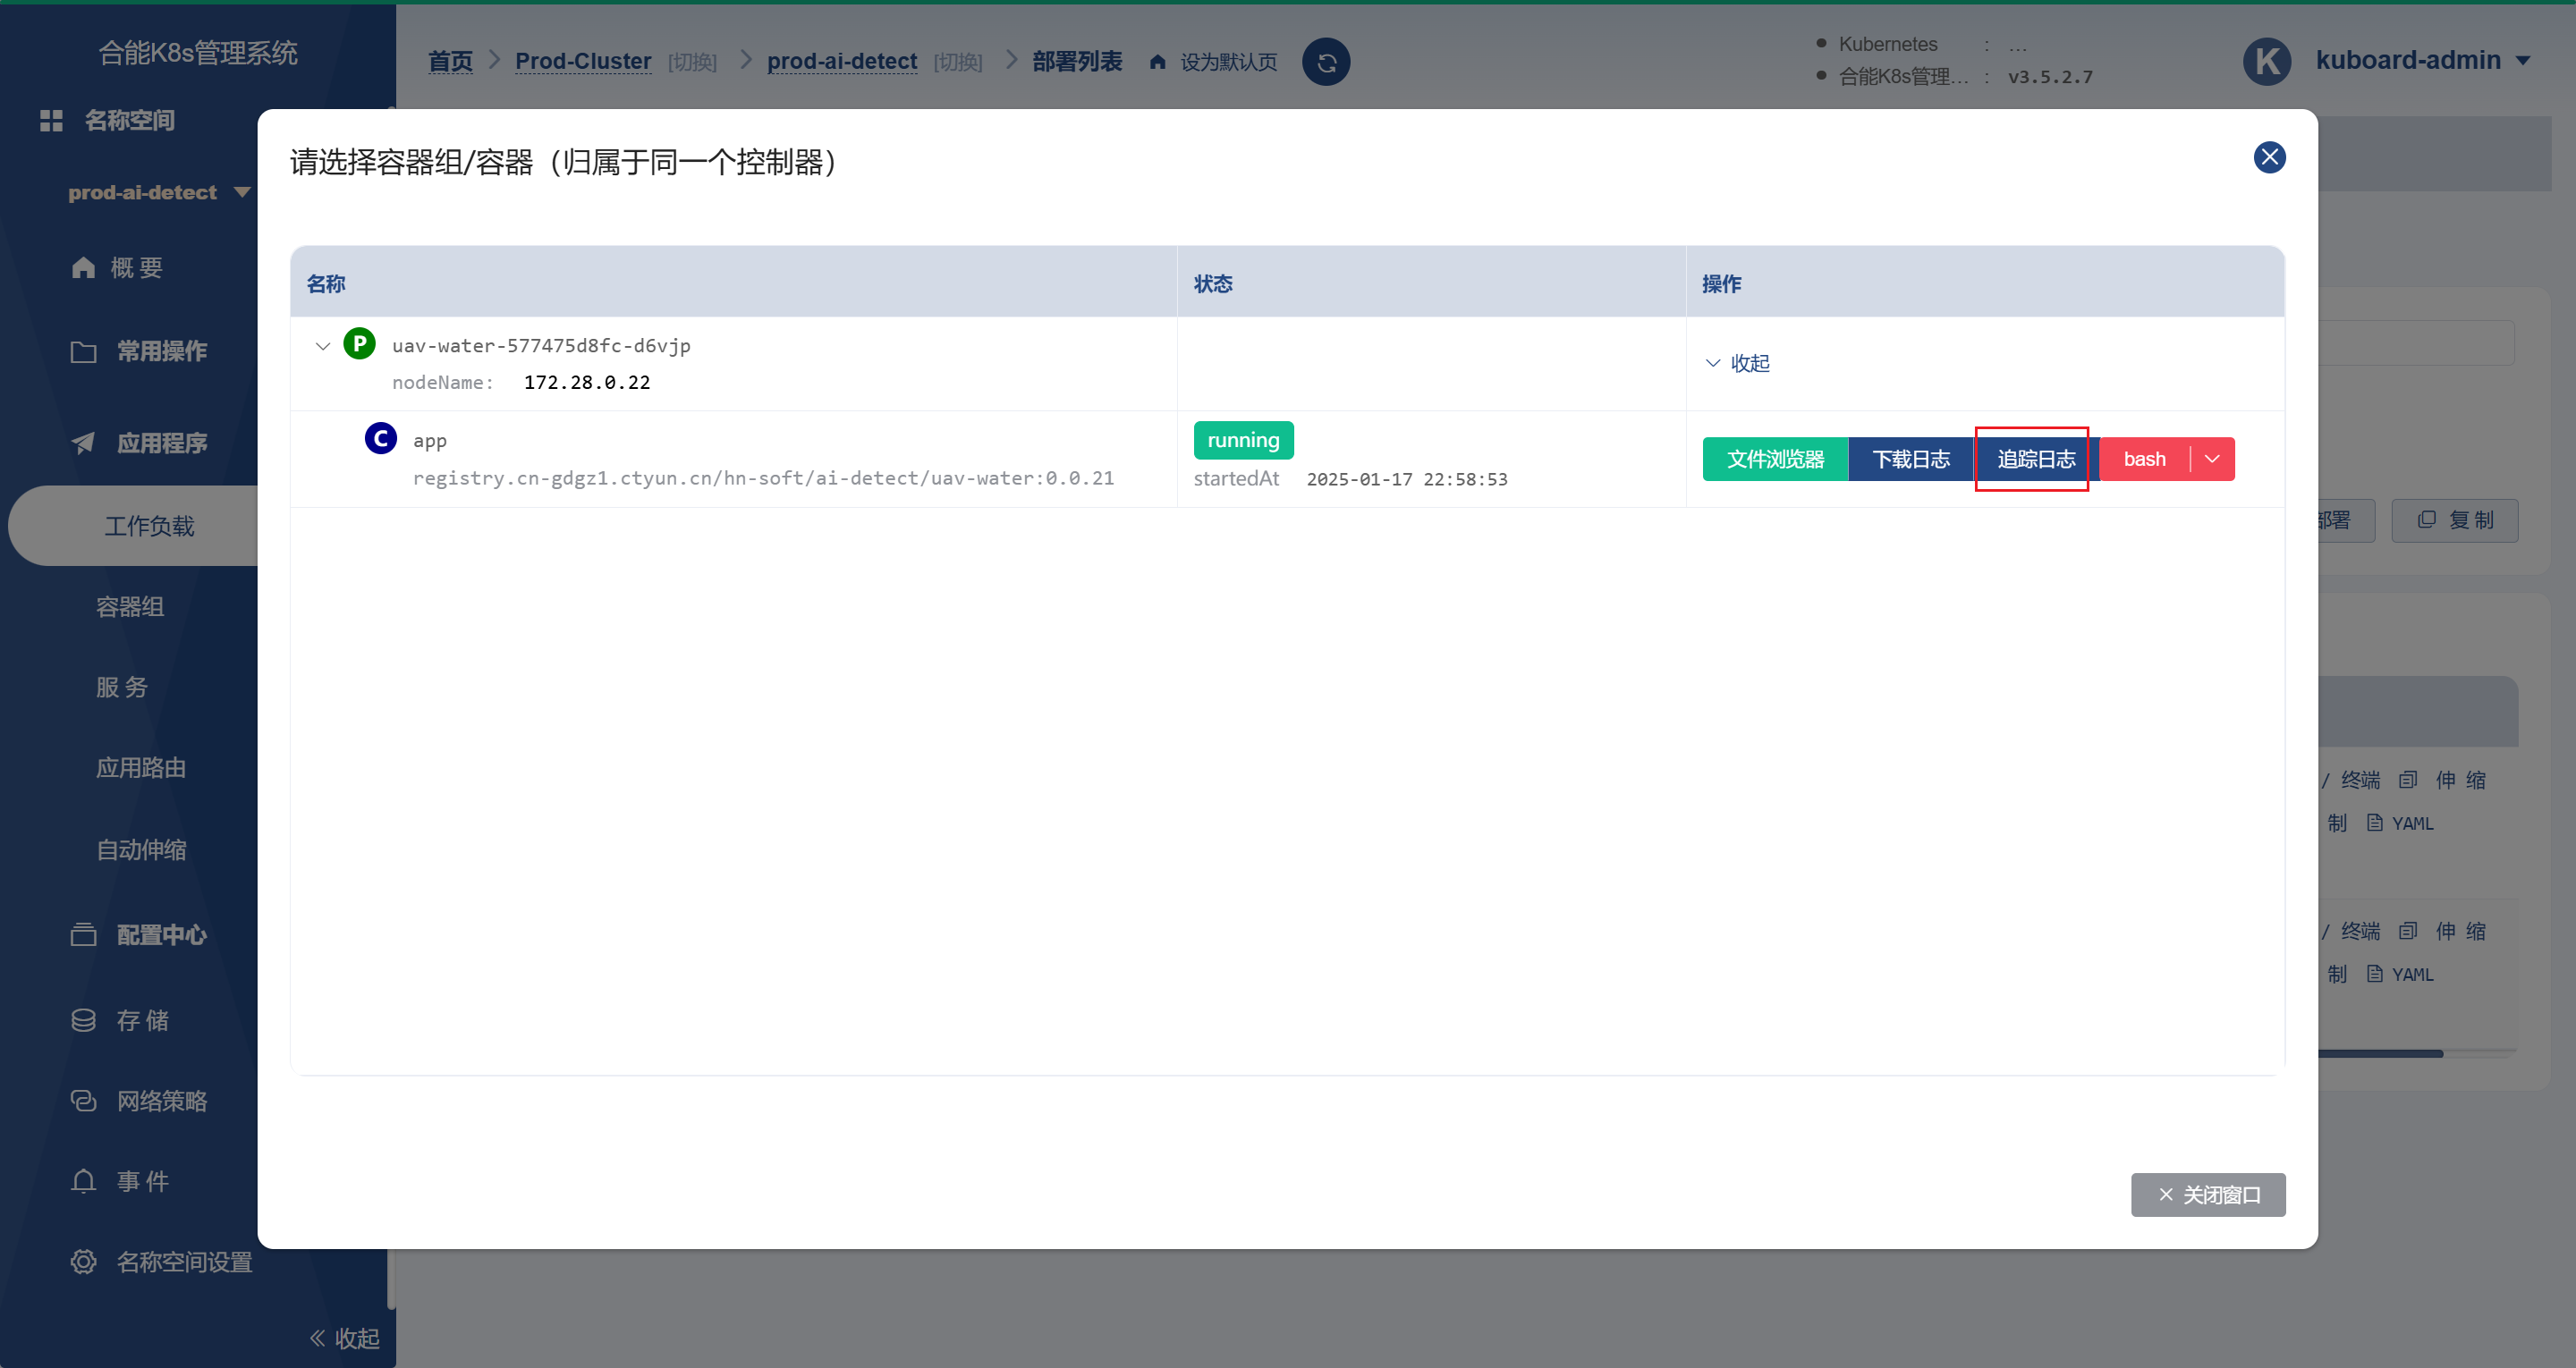Click the 合能K8s管理系统 sidebar title

198,53
